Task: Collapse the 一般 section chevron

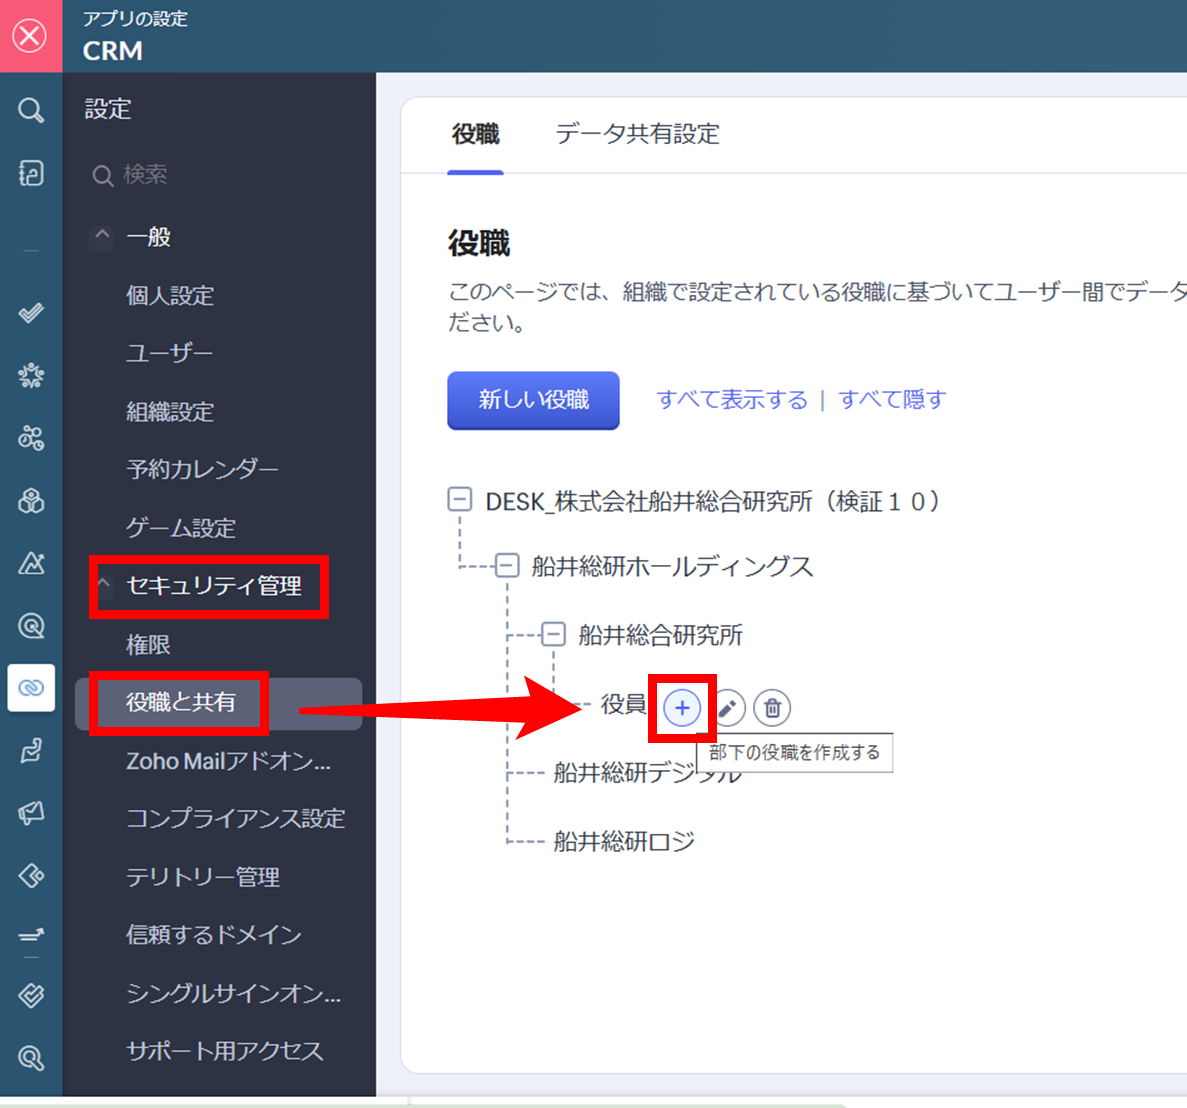Action: (x=102, y=236)
